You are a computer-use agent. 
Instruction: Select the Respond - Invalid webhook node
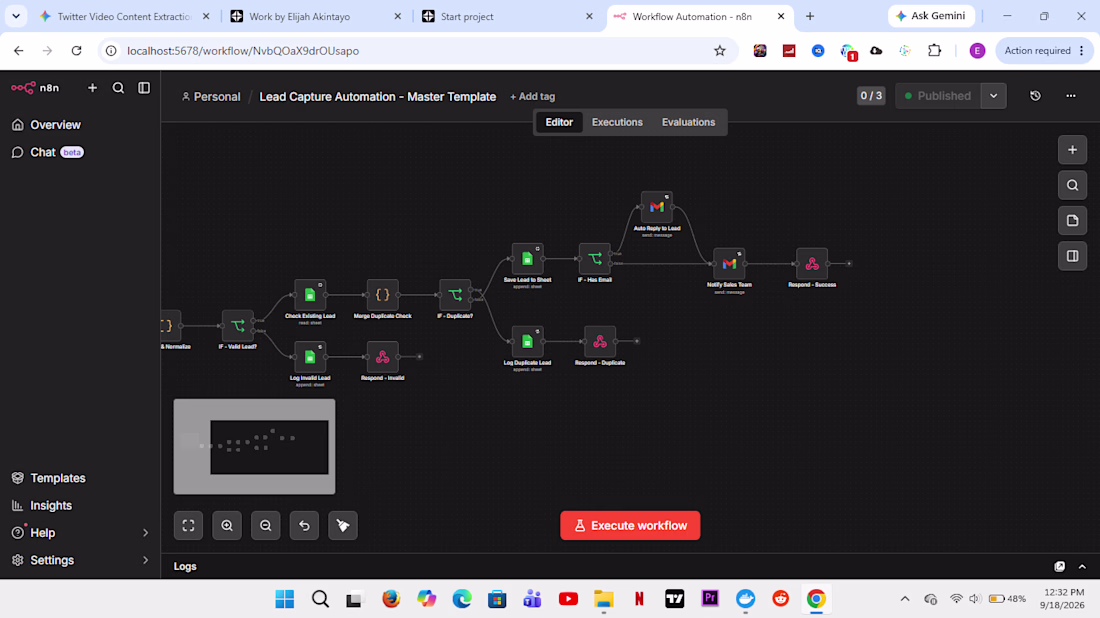[x=382, y=357]
